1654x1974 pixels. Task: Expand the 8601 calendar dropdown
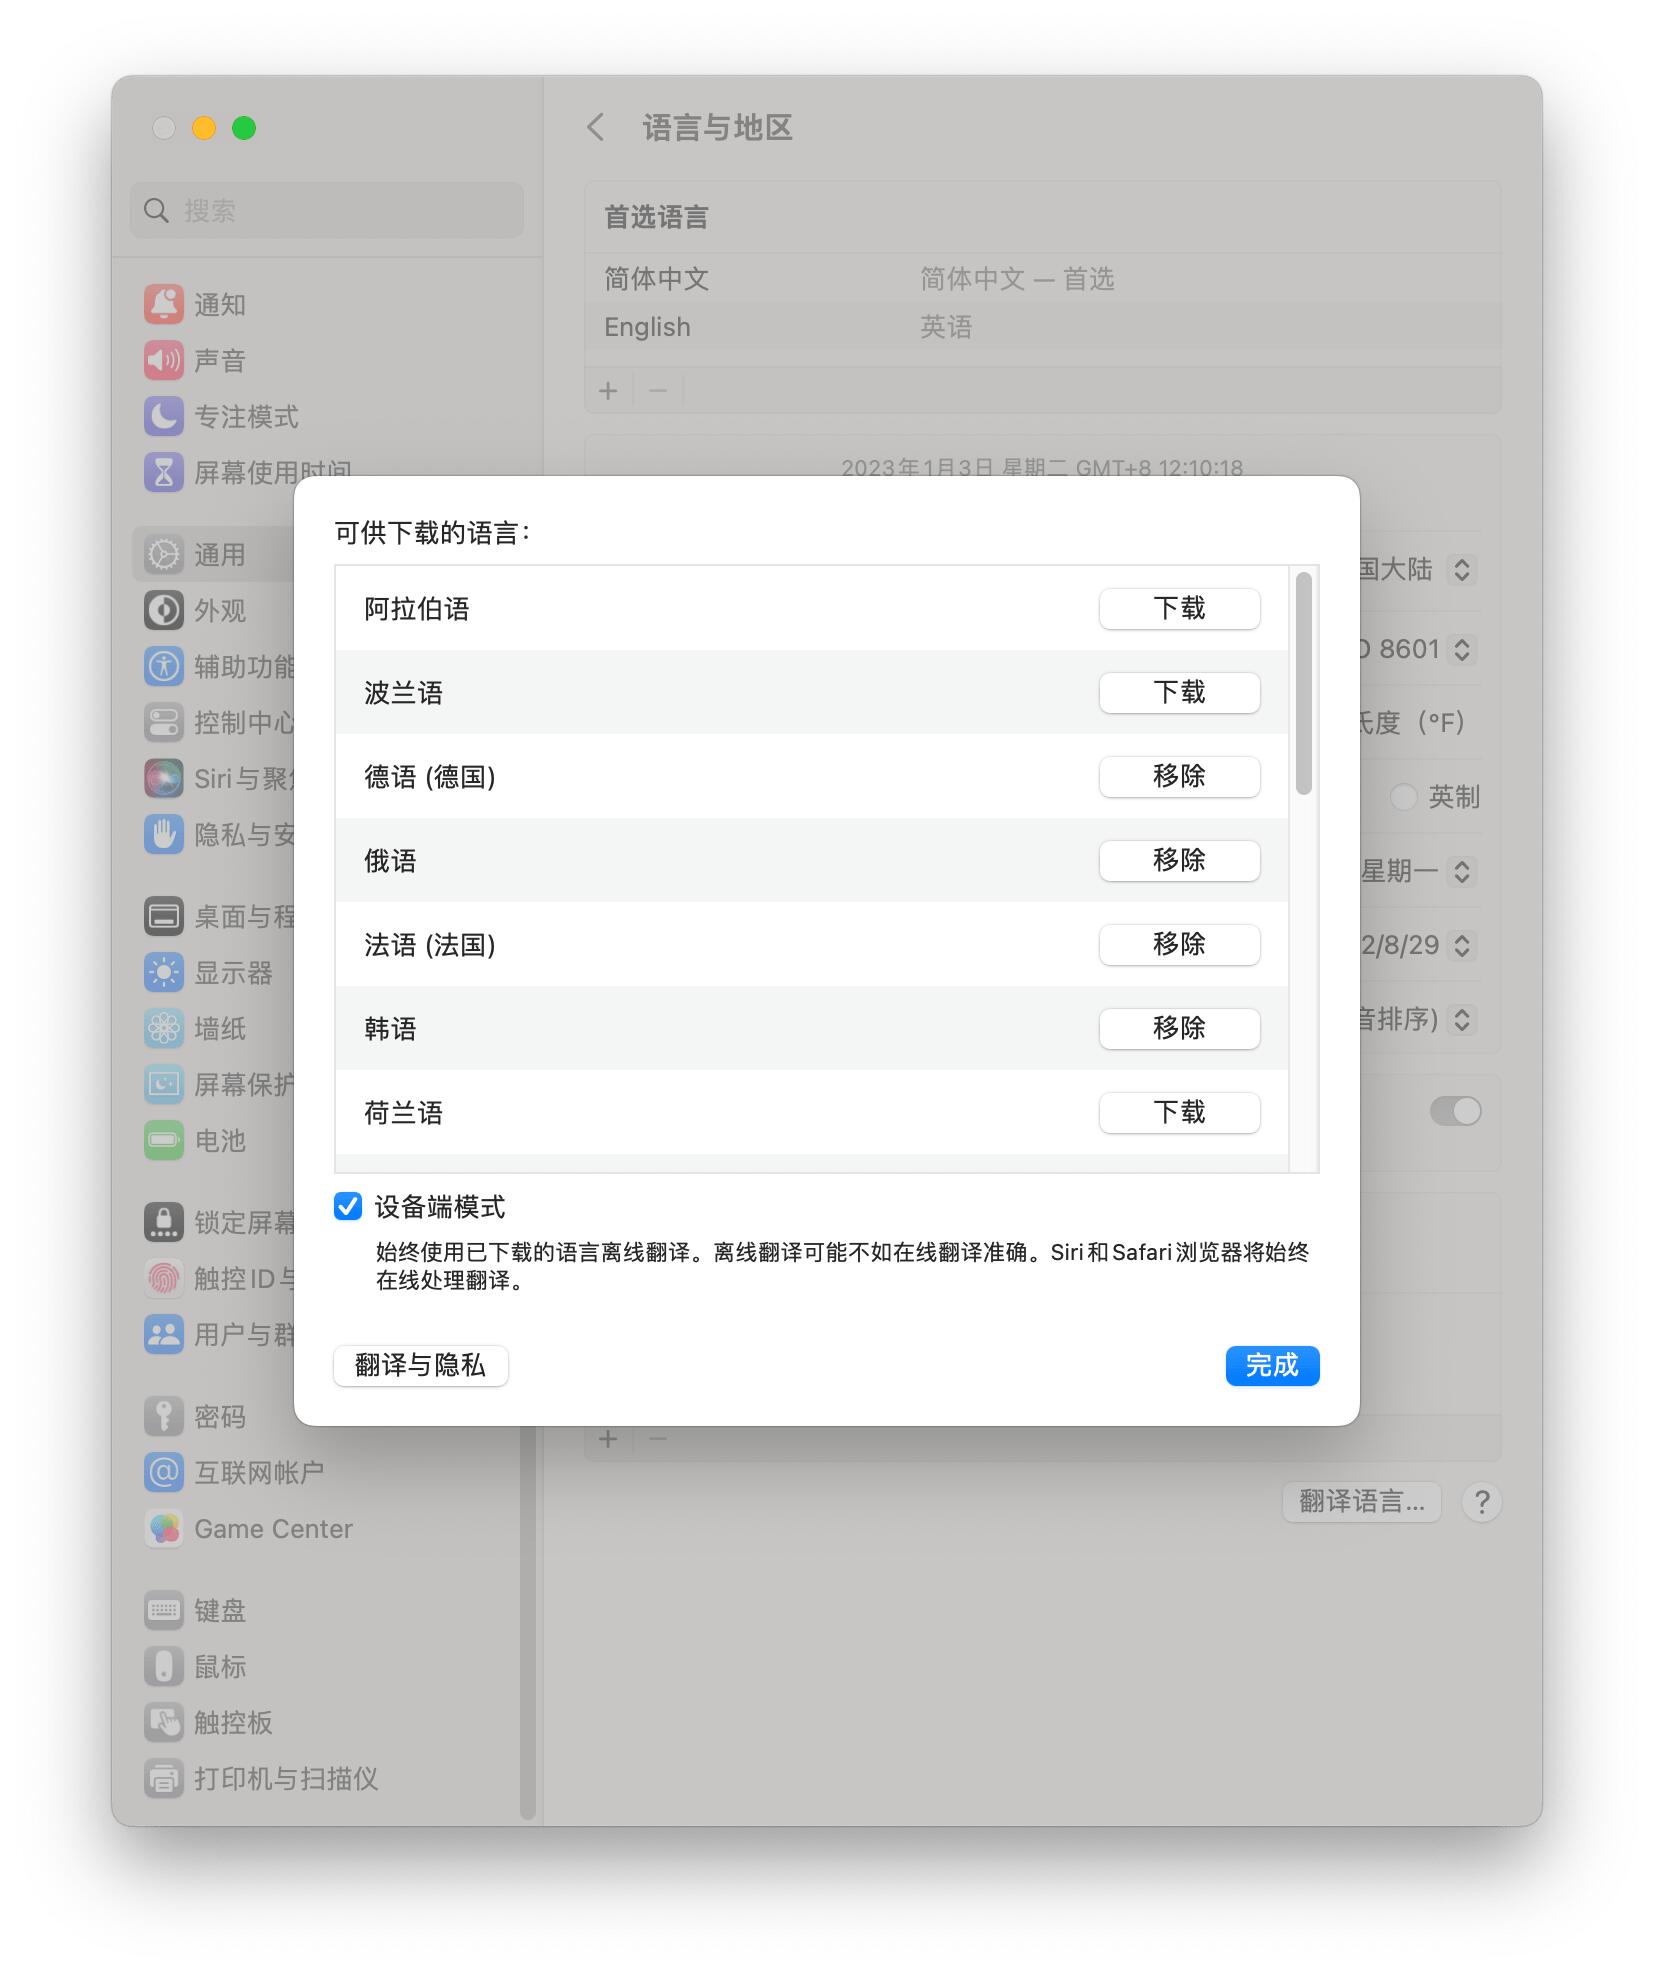[1461, 650]
